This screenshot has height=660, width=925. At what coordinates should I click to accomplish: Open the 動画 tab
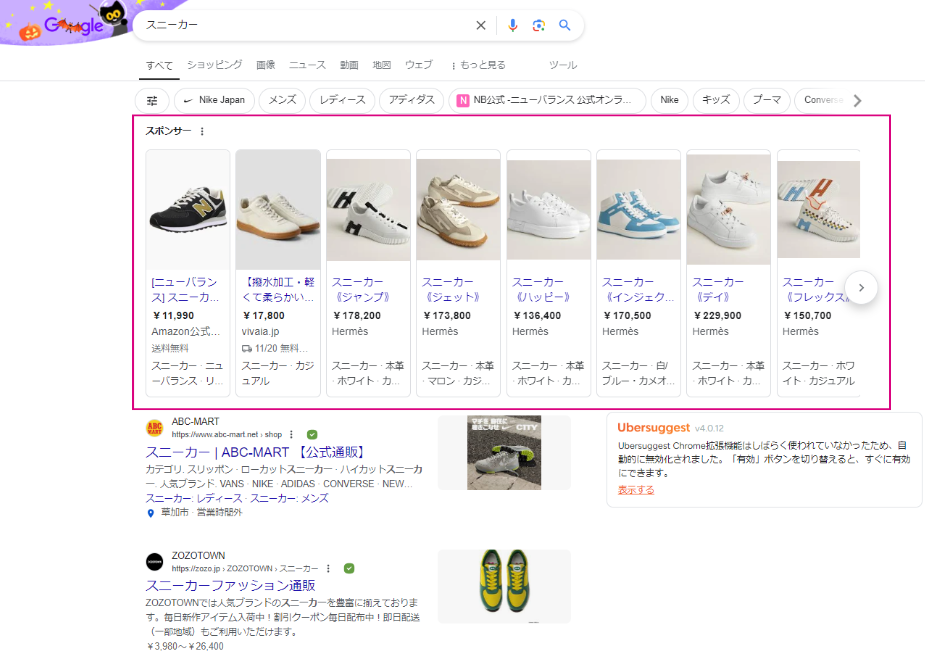click(x=349, y=65)
